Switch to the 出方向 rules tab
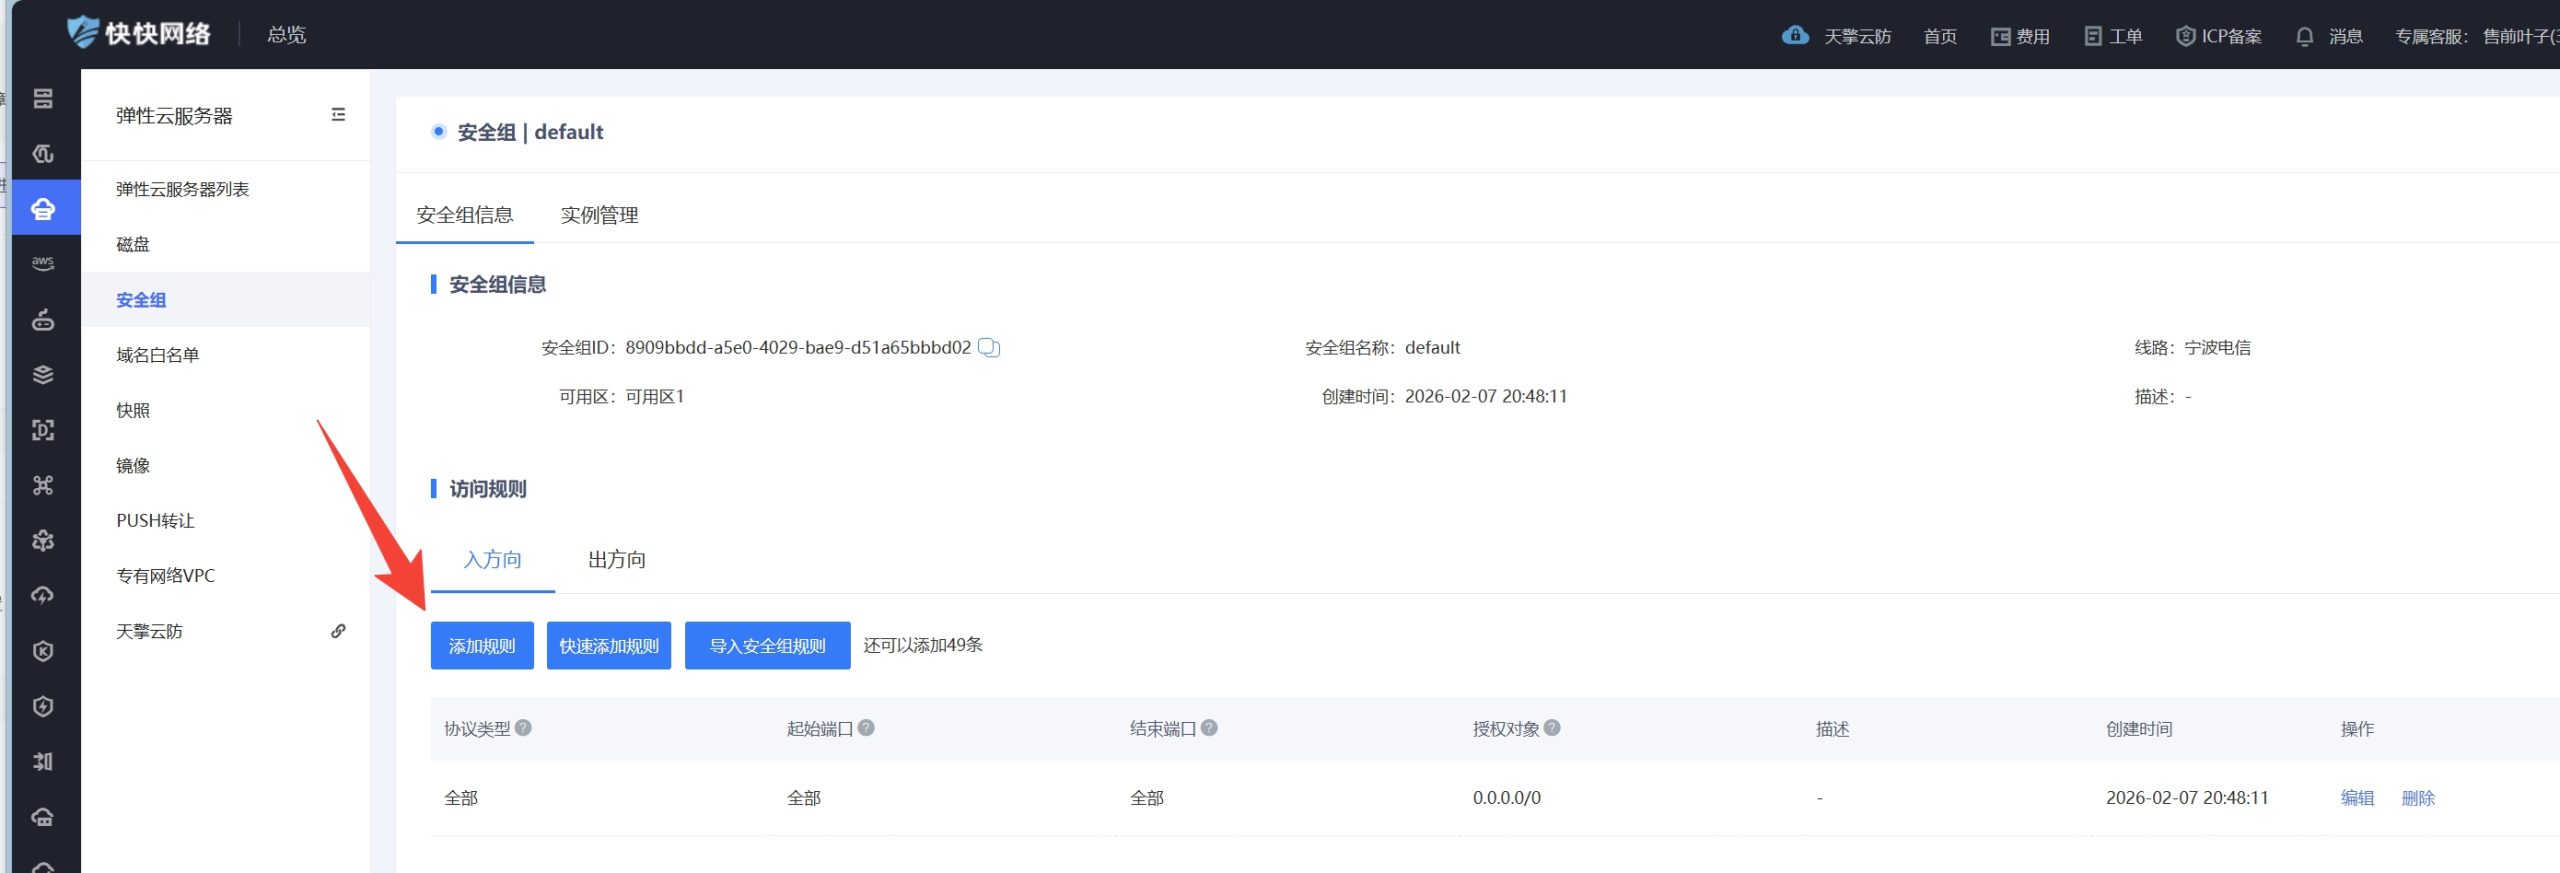This screenshot has width=2560, height=873. pyautogui.click(x=616, y=560)
